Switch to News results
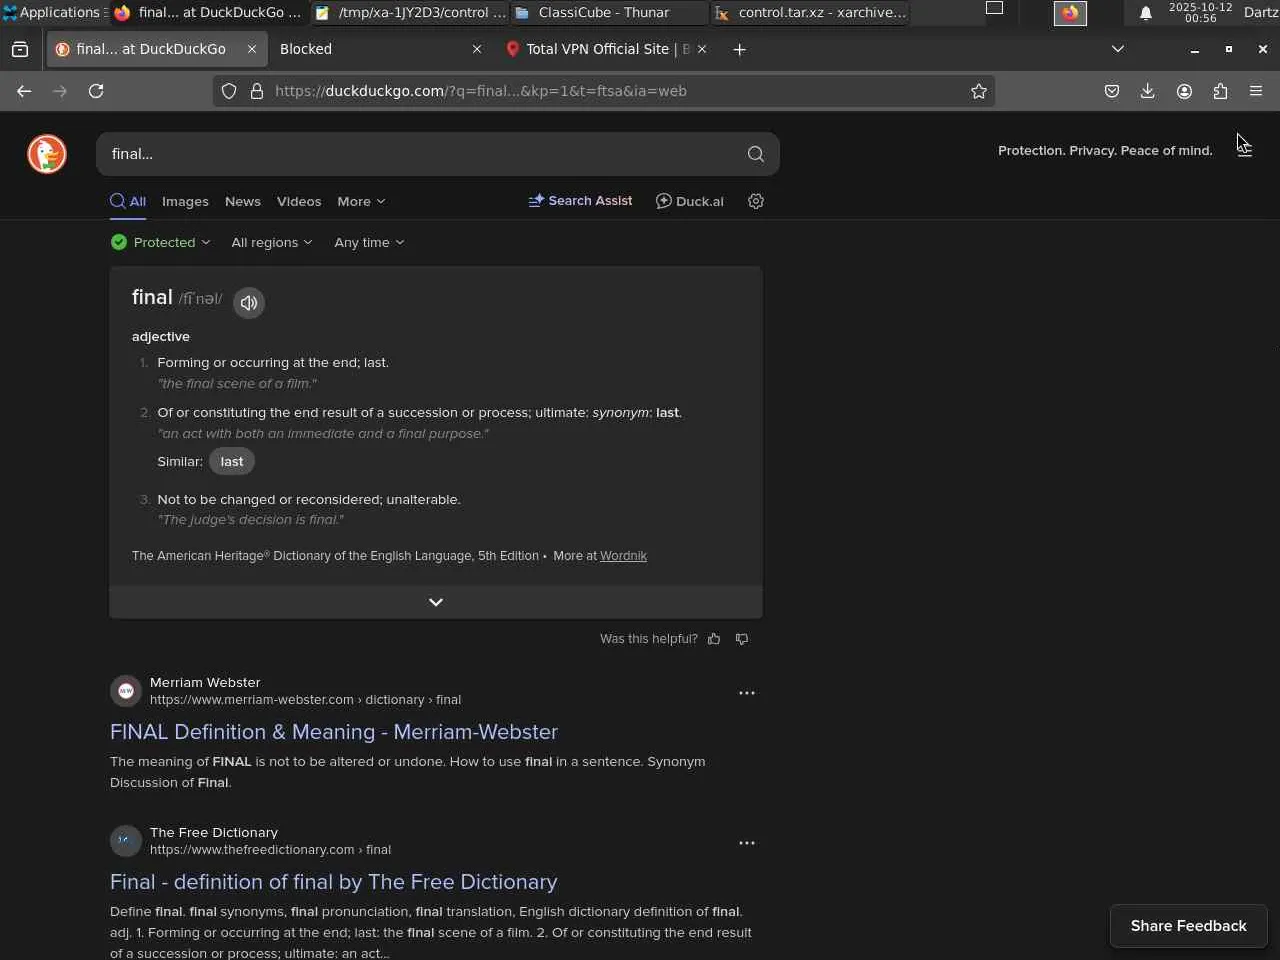1280x960 pixels. pyautogui.click(x=243, y=201)
